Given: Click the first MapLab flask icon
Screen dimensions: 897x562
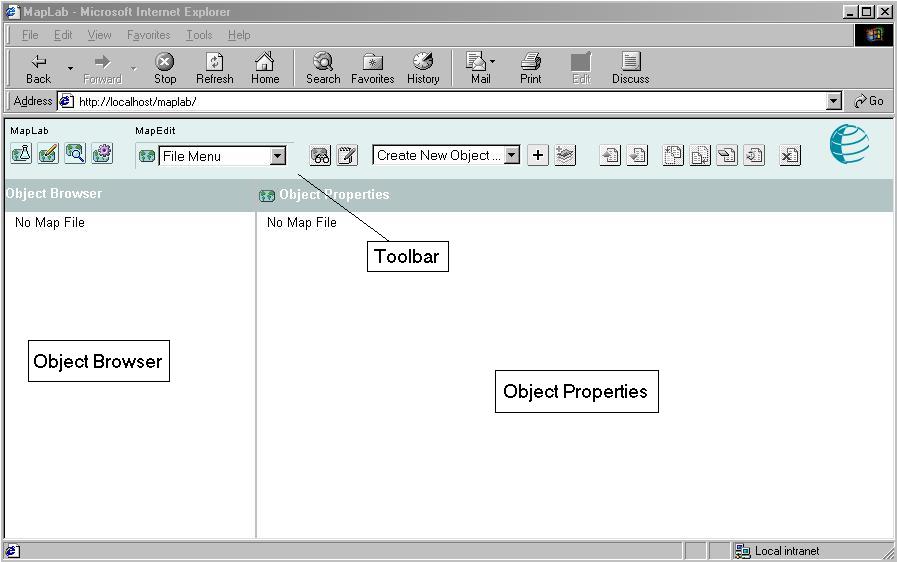Looking at the screenshot, I should pos(21,154).
